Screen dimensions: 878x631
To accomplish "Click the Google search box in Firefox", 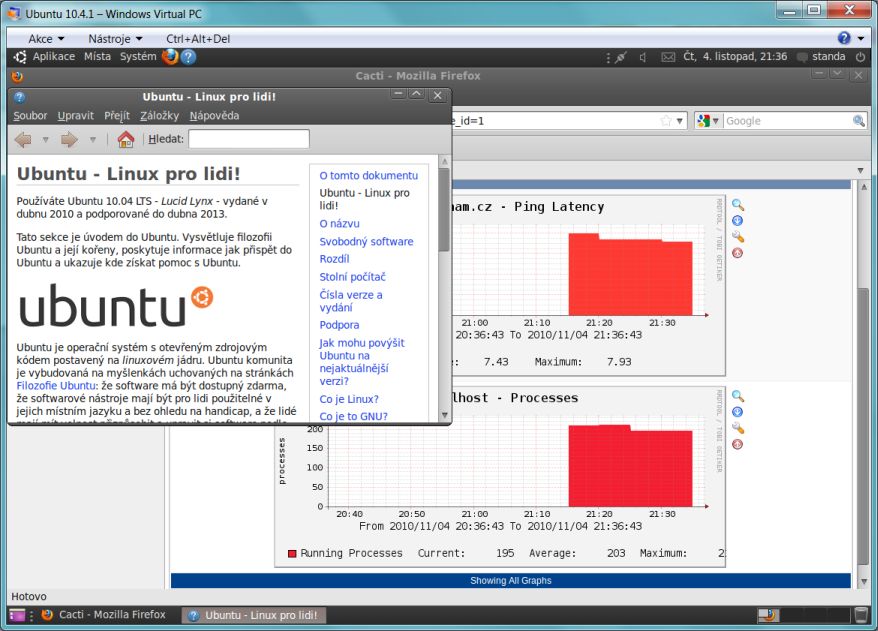I will [788, 121].
